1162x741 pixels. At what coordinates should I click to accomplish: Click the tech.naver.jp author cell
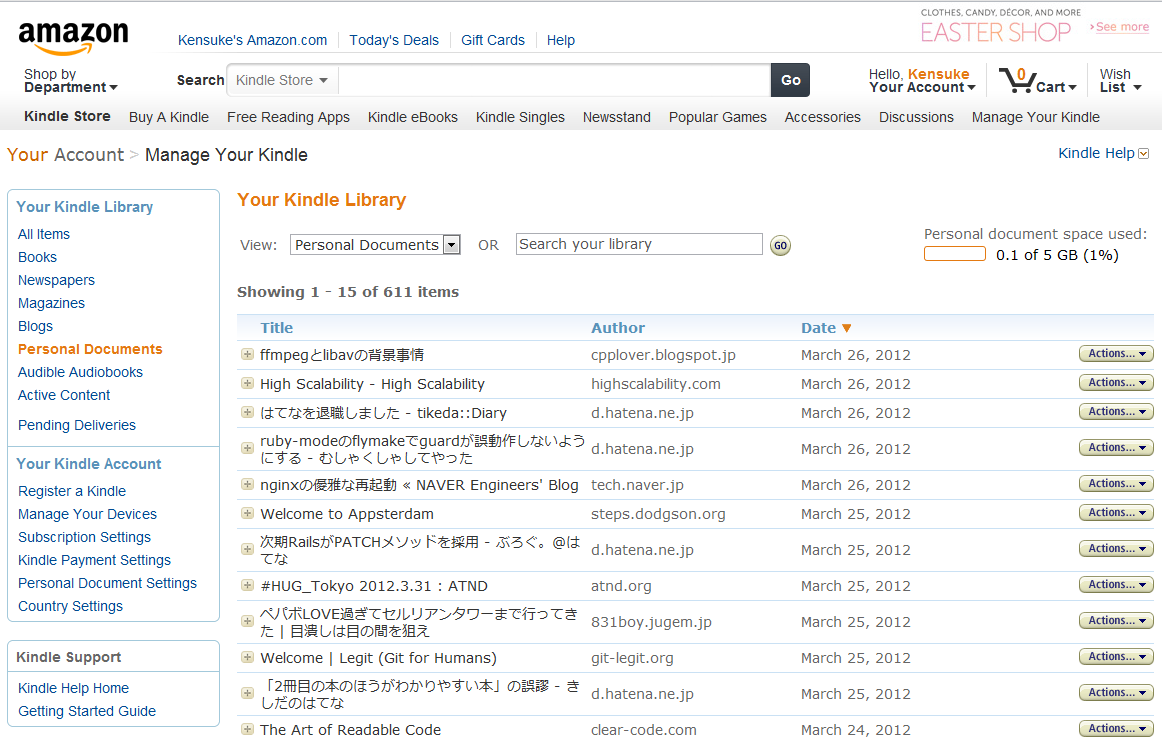pyautogui.click(x=637, y=485)
